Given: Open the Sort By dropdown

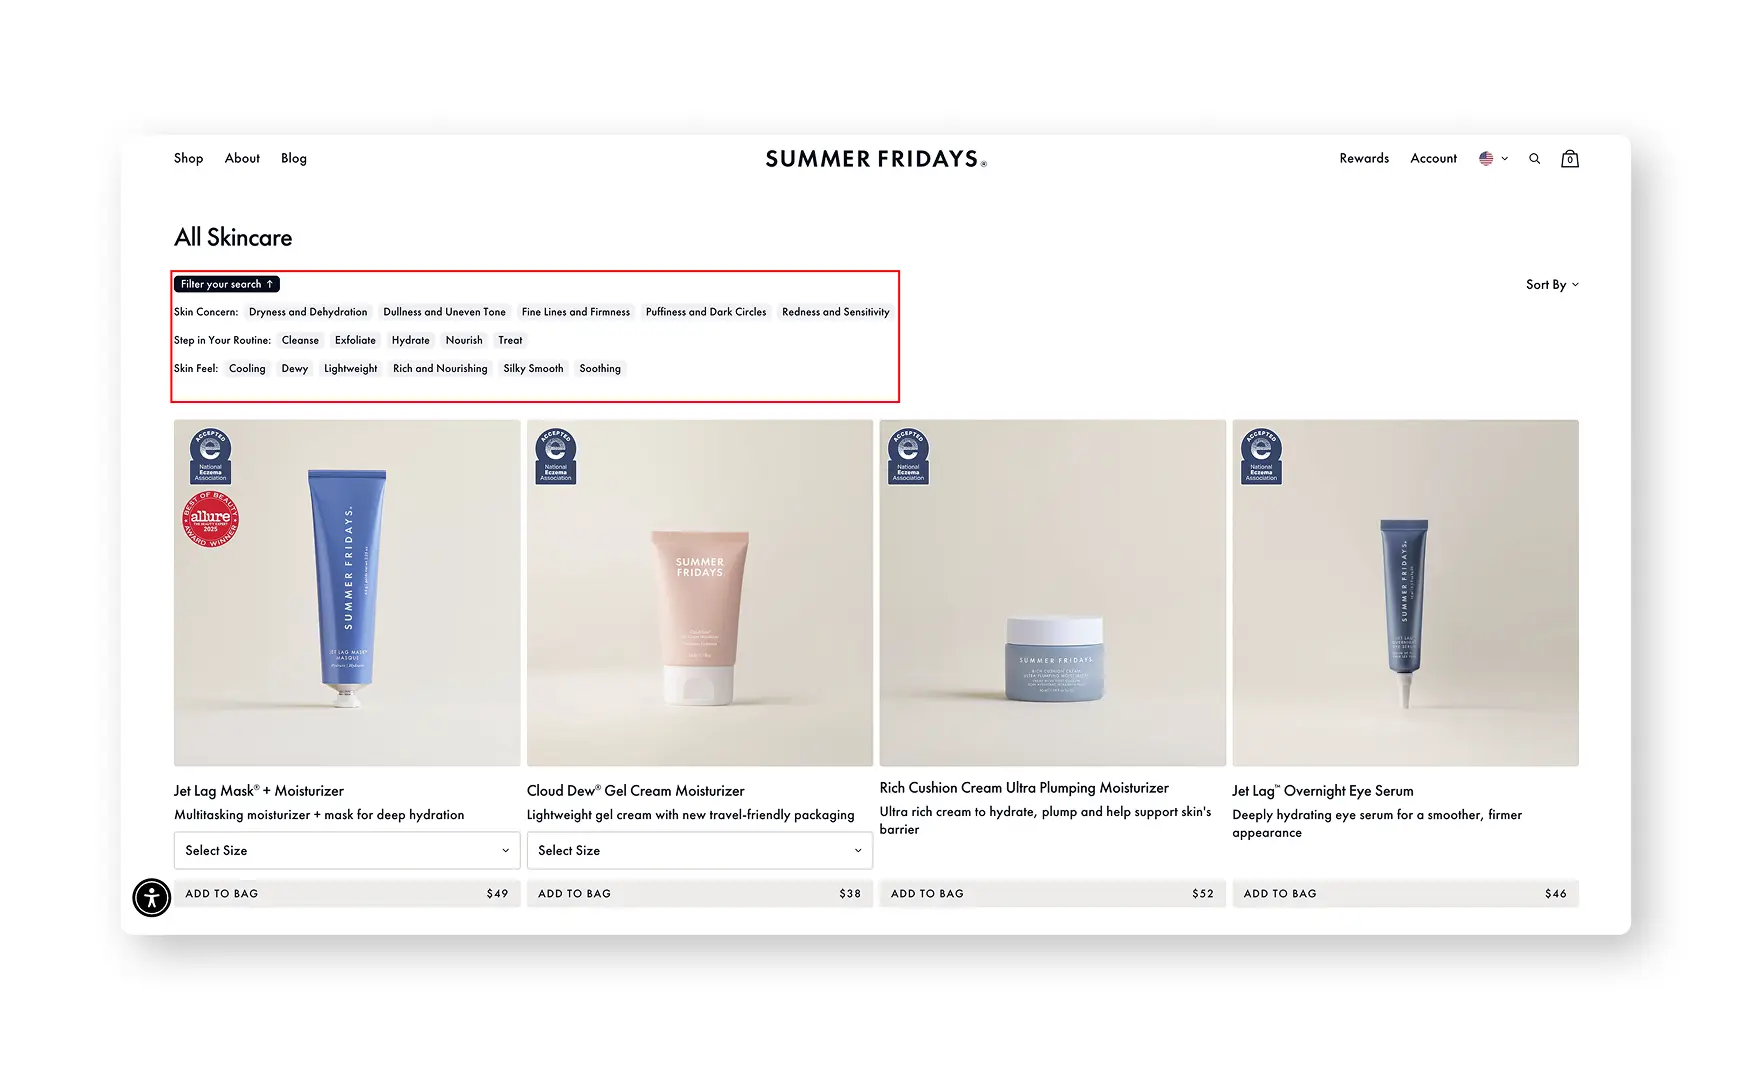Looking at the screenshot, I should coord(1552,285).
